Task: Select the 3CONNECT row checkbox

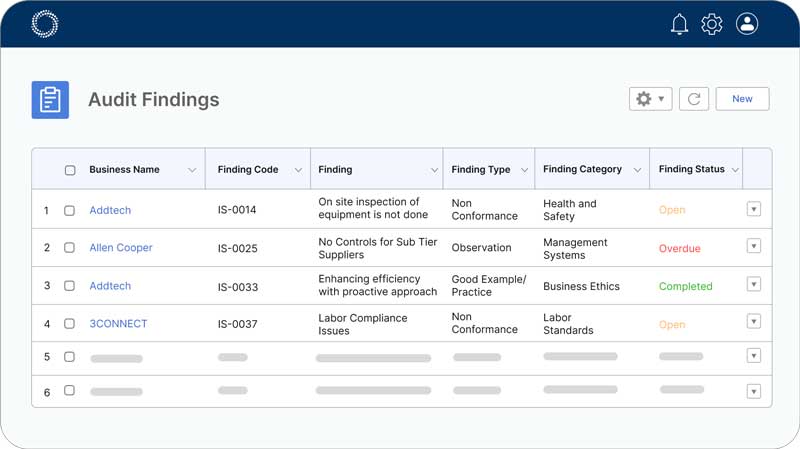Action: tap(70, 324)
